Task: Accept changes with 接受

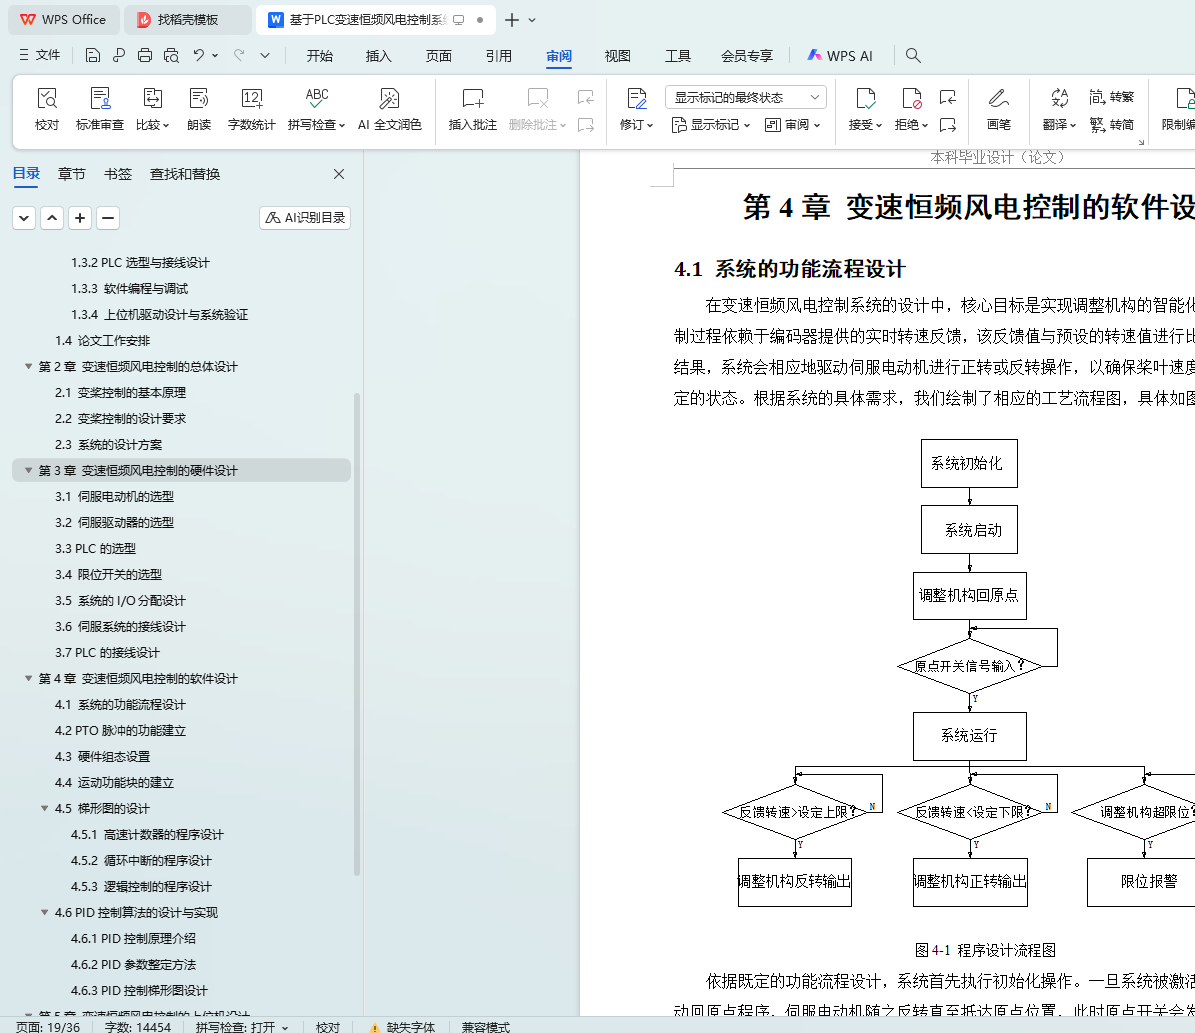Action: [x=865, y=109]
